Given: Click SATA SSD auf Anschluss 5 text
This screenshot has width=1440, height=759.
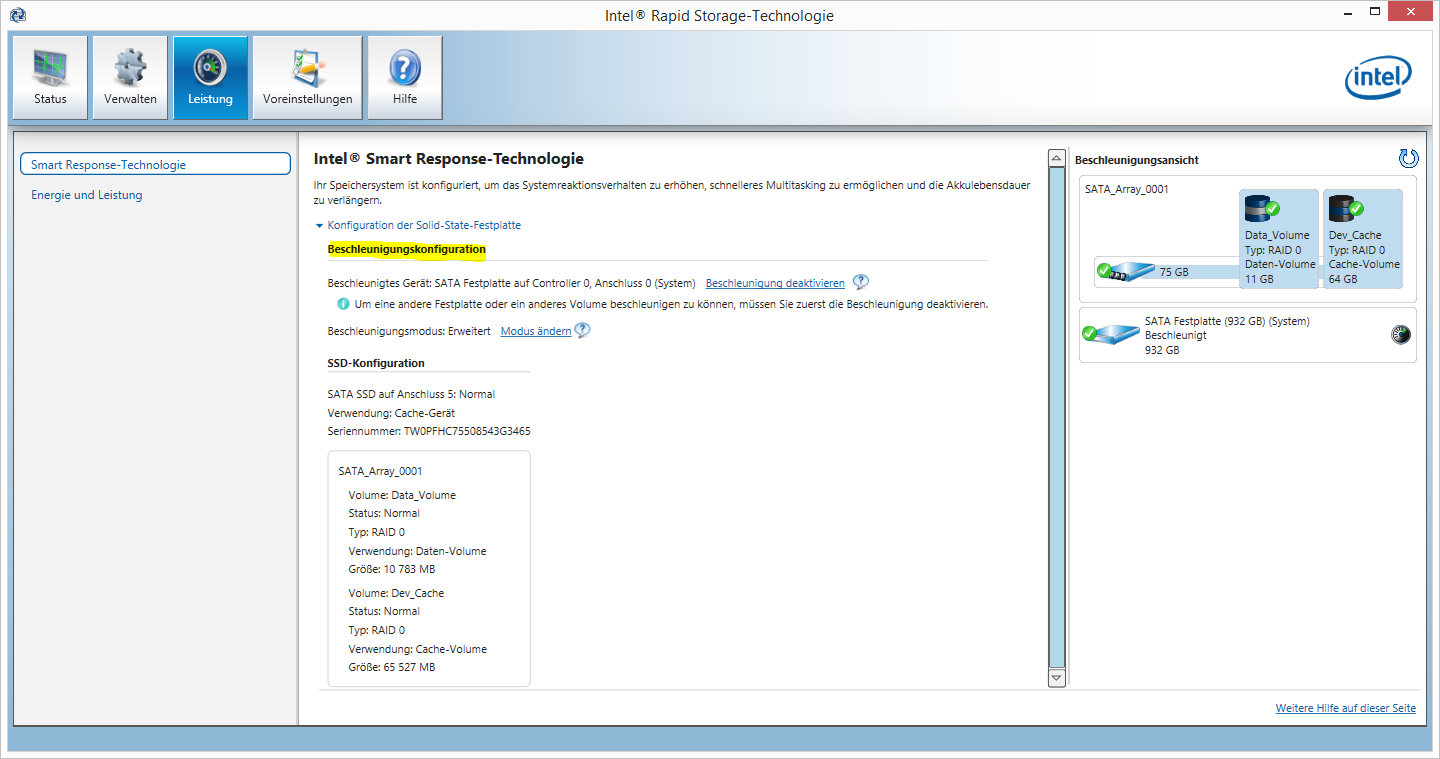Looking at the screenshot, I should tap(411, 394).
